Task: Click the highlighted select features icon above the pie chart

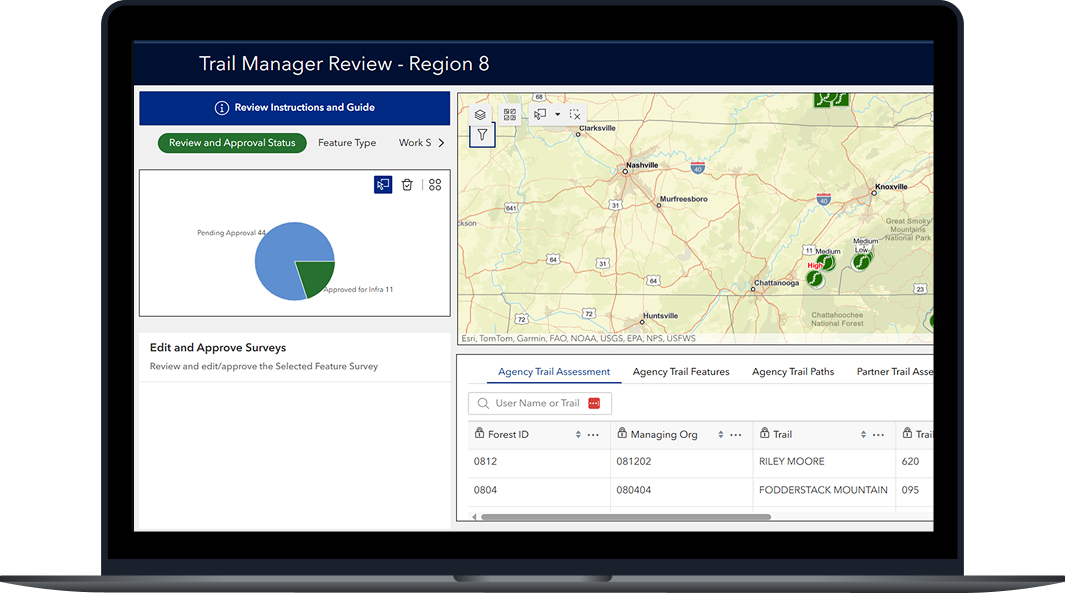Action: [x=383, y=184]
